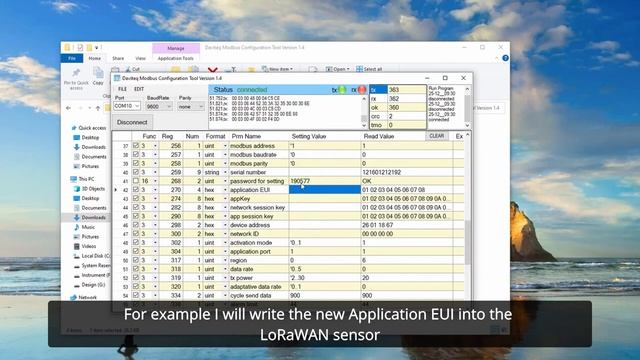Image resolution: width=640 pixels, height=360 pixels.
Task: Toggle checkbox for device address row
Action: 136,225
